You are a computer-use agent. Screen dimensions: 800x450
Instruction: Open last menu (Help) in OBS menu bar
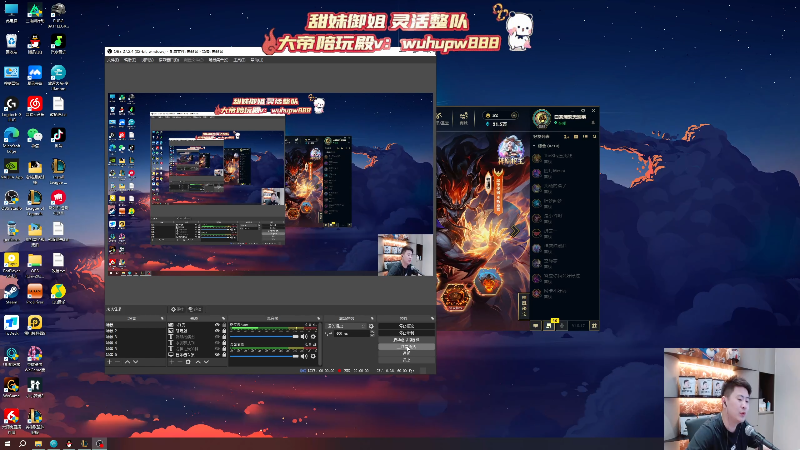[257, 60]
